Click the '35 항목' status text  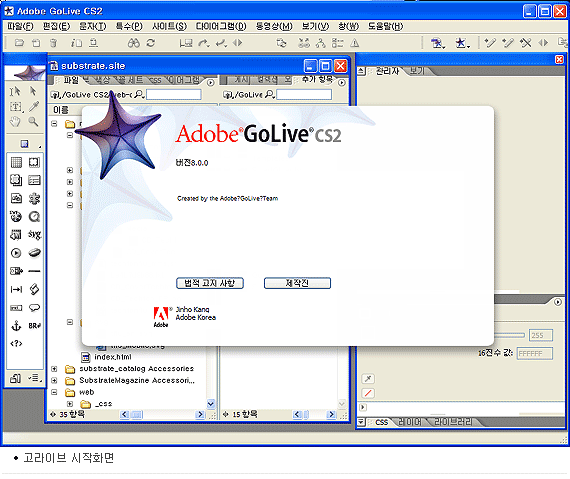click(72, 414)
